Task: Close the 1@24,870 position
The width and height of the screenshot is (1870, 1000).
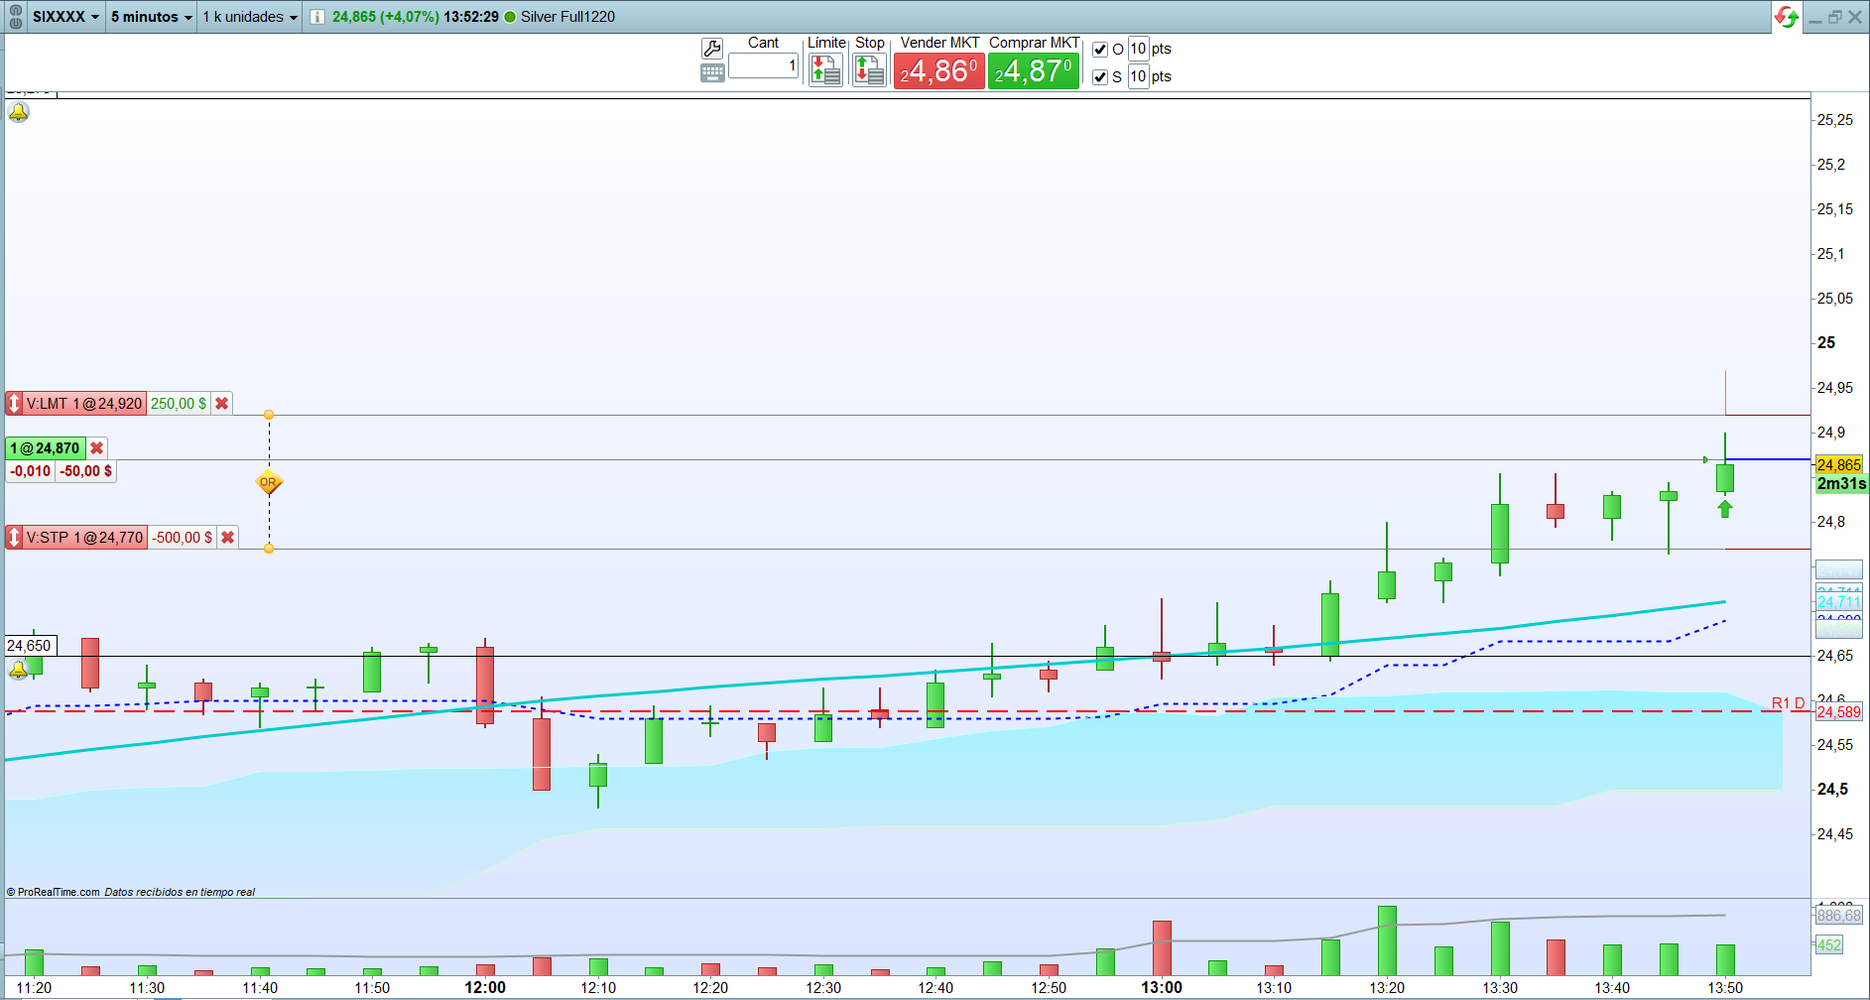Action: tap(97, 448)
